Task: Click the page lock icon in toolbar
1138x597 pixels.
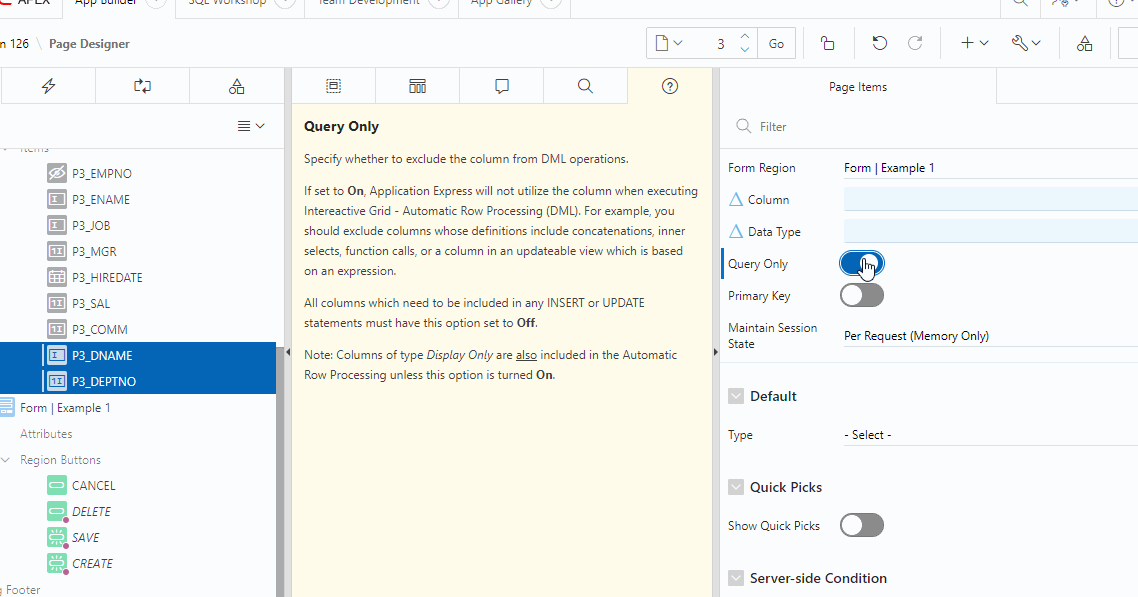Action: click(827, 43)
